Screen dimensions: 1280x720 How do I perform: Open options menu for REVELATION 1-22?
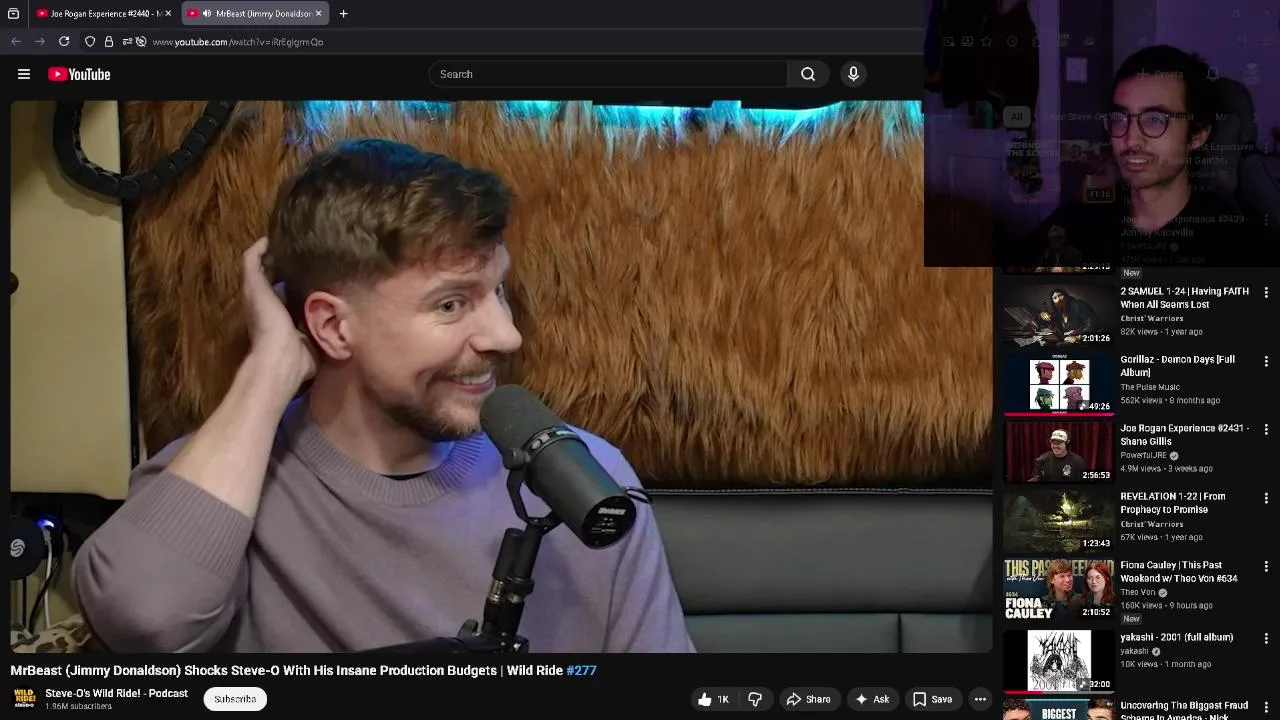tap(1266, 498)
